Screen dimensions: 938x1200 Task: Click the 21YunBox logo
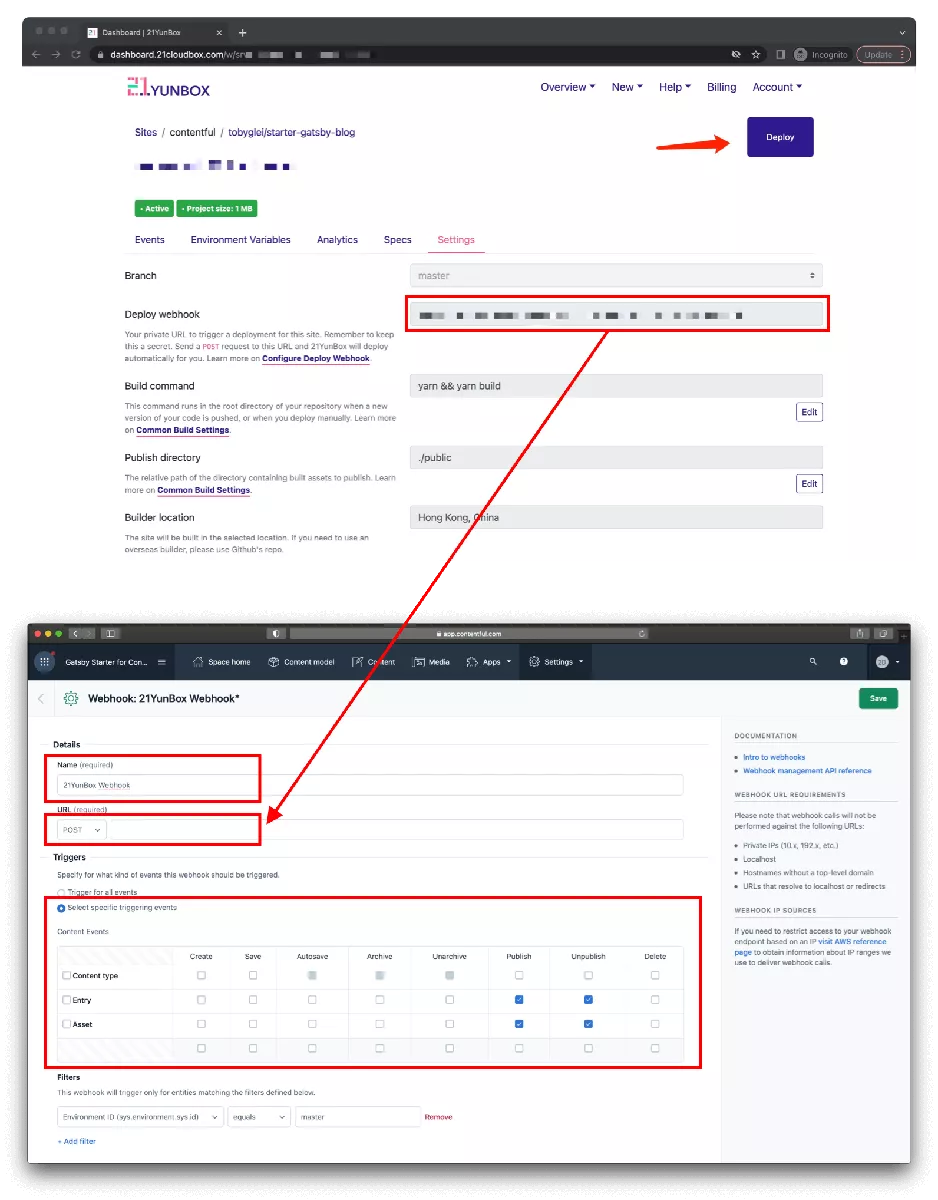click(x=168, y=88)
